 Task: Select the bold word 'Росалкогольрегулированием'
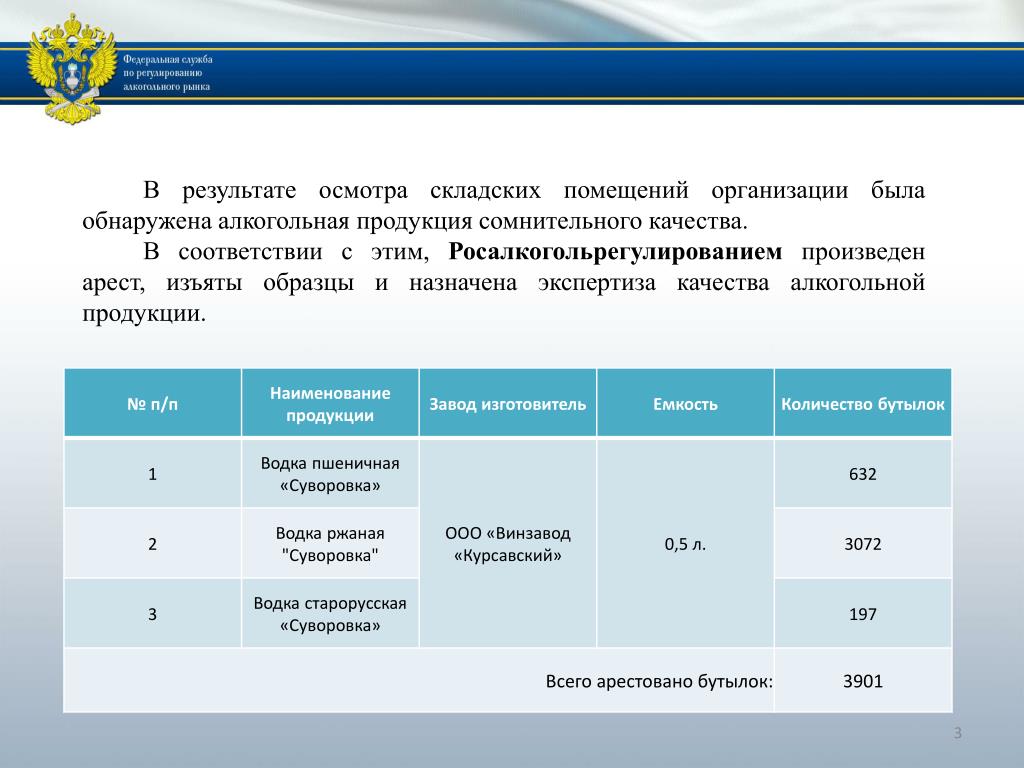point(615,251)
